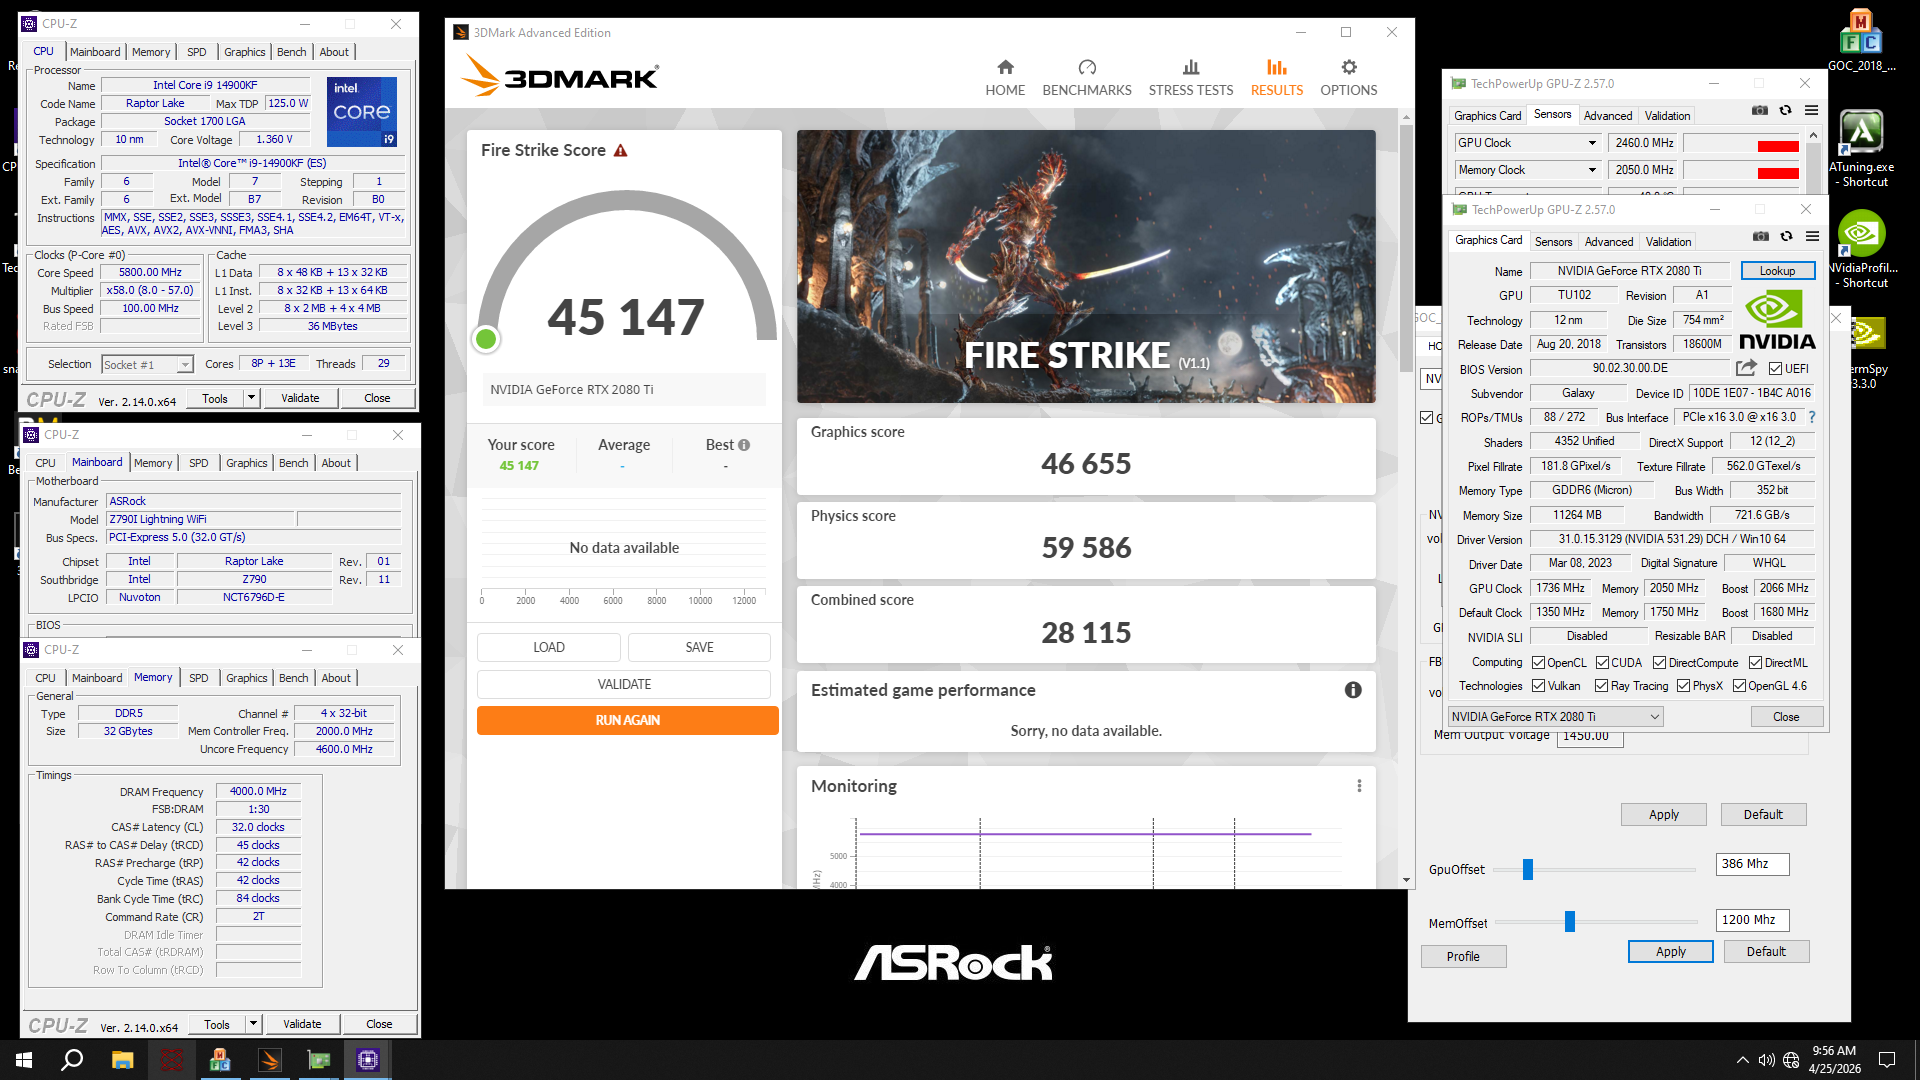Click the Fire Strike preview image
Screen dimensions: 1920x1080
(x=1086, y=266)
